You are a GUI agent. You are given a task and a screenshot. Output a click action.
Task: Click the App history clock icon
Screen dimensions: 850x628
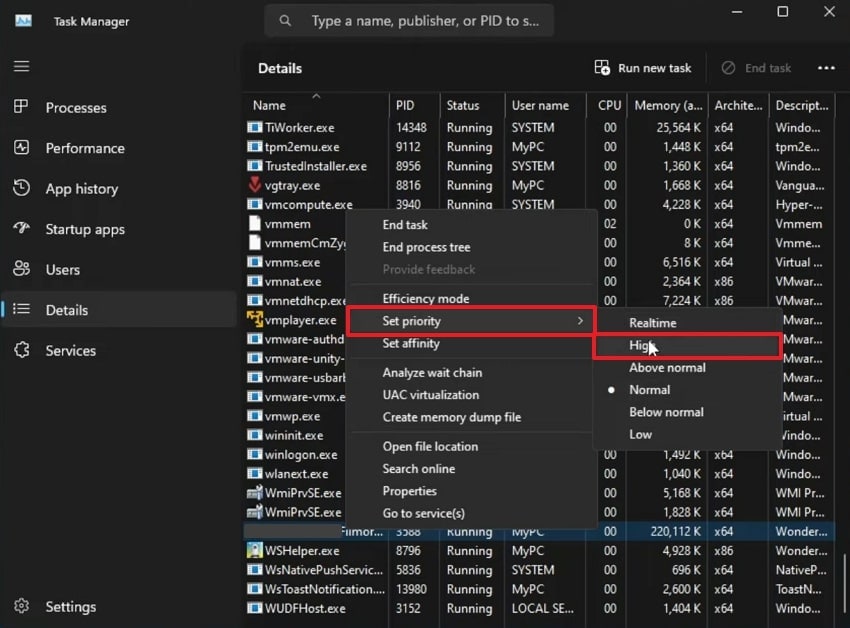coord(21,188)
